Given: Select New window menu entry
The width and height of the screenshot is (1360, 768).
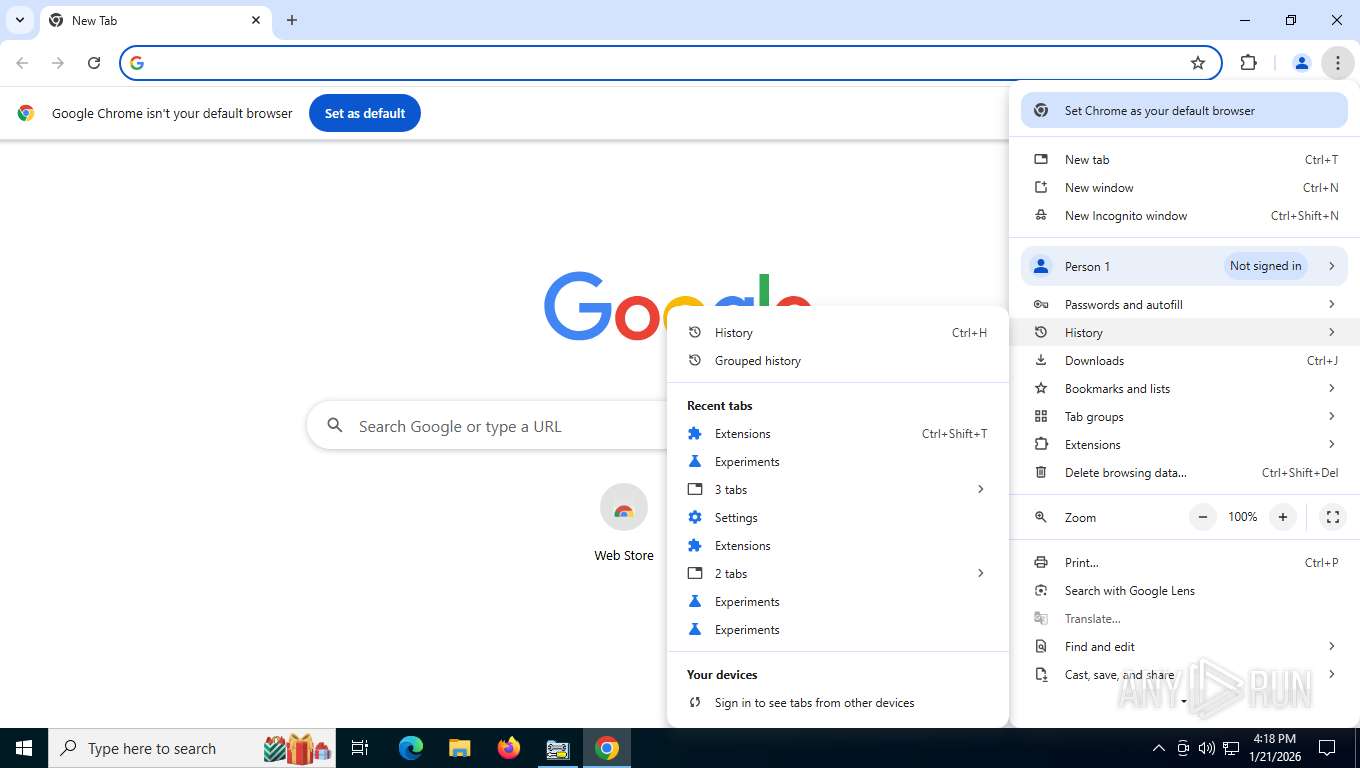Looking at the screenshot, I should coord(1184,188).
